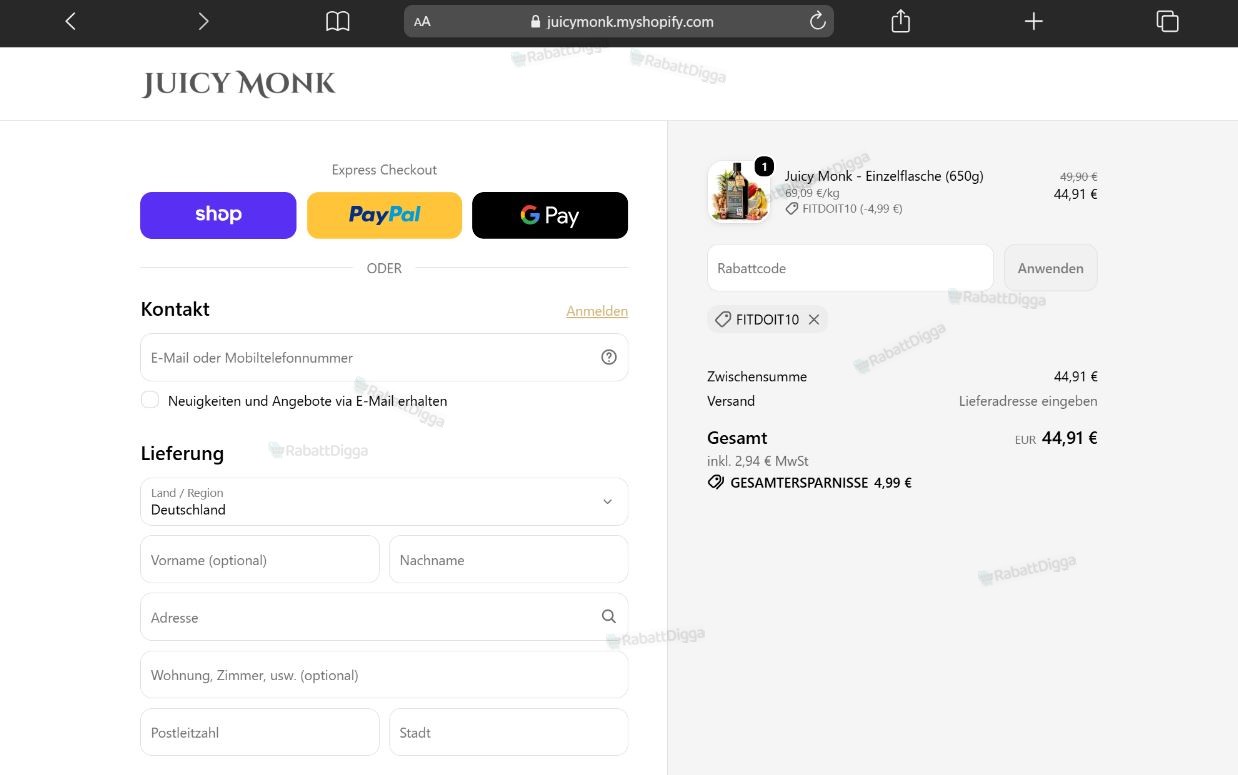
Task: Click the search icon in the Adresse field
Action: click(x=609, y=616)
